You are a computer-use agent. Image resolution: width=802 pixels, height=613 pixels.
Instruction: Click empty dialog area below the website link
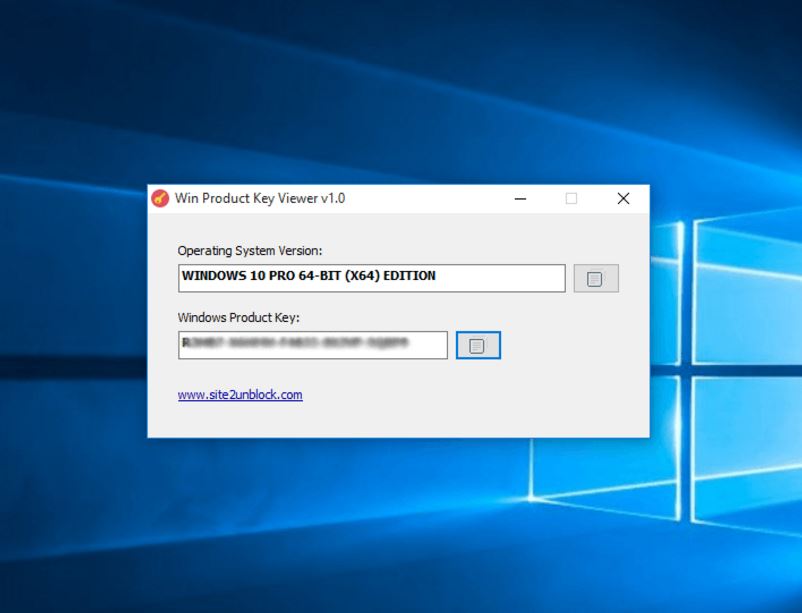400,420
